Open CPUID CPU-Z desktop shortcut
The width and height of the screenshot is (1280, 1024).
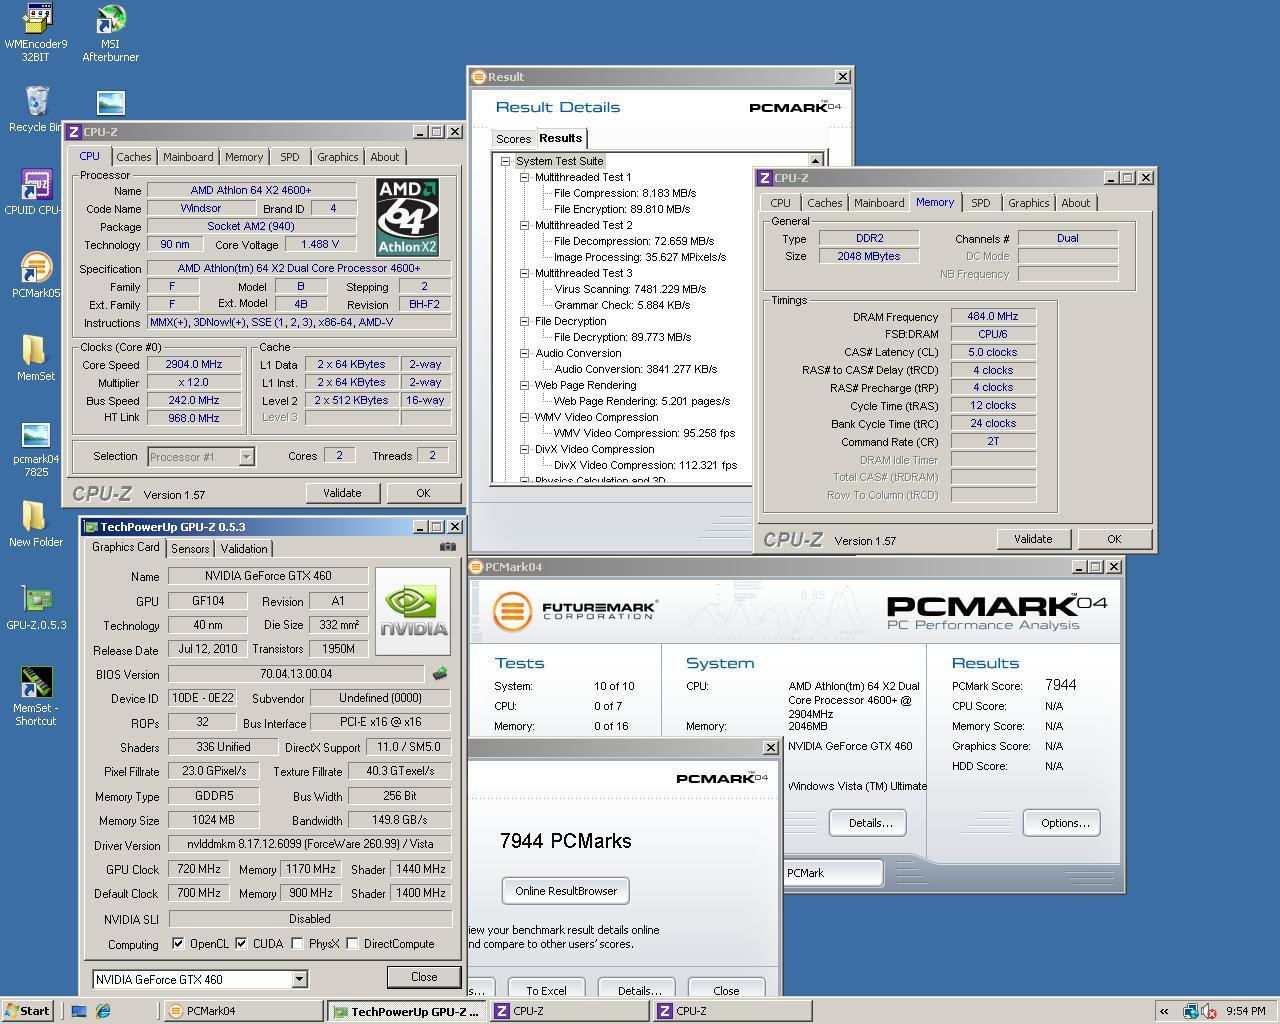36,192
